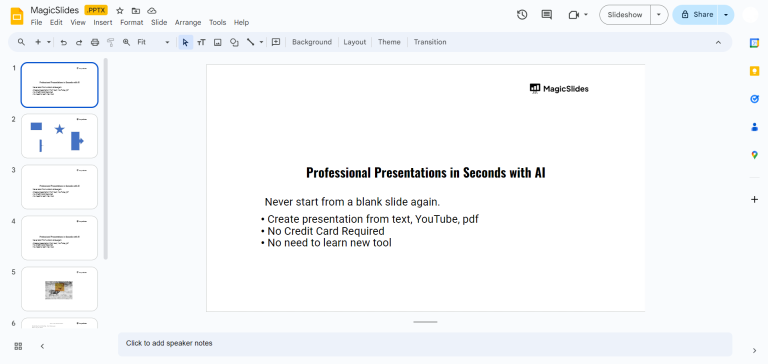Open the comments history icon
This screenshot has height=364, width=768.
[547, 15]
